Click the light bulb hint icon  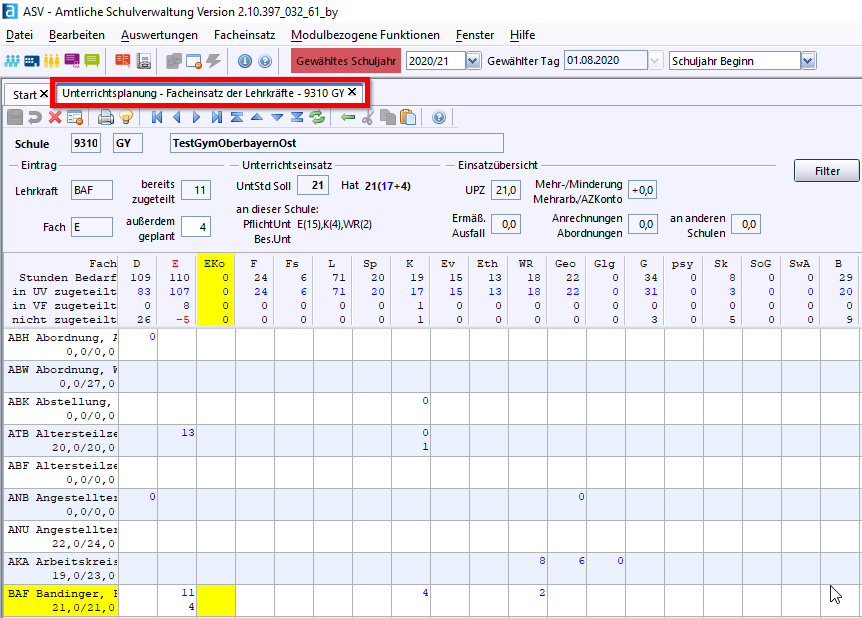point(126,117)
